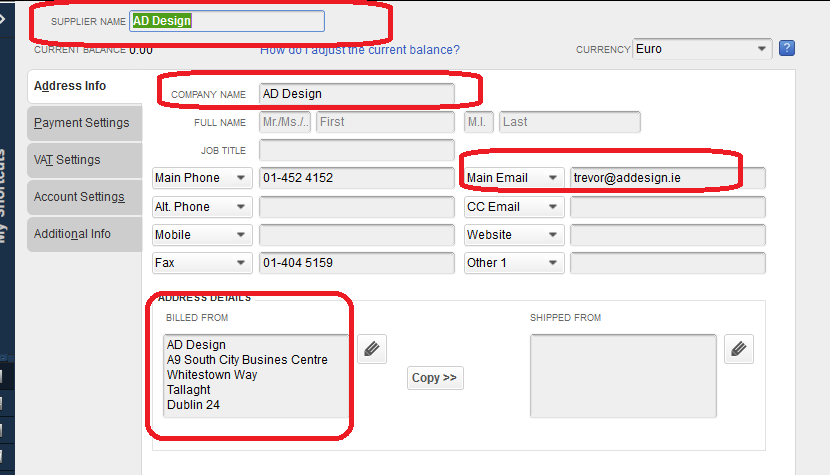Open the Main Email type dropdown
This screenshot has width=830, height=475.
(x=513, y=177)
